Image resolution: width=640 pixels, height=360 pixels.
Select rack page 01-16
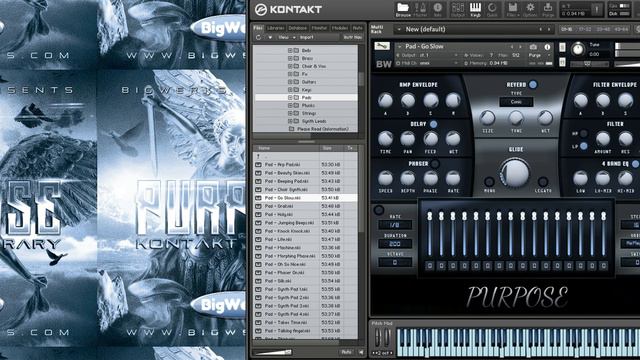tap(566, 29)
